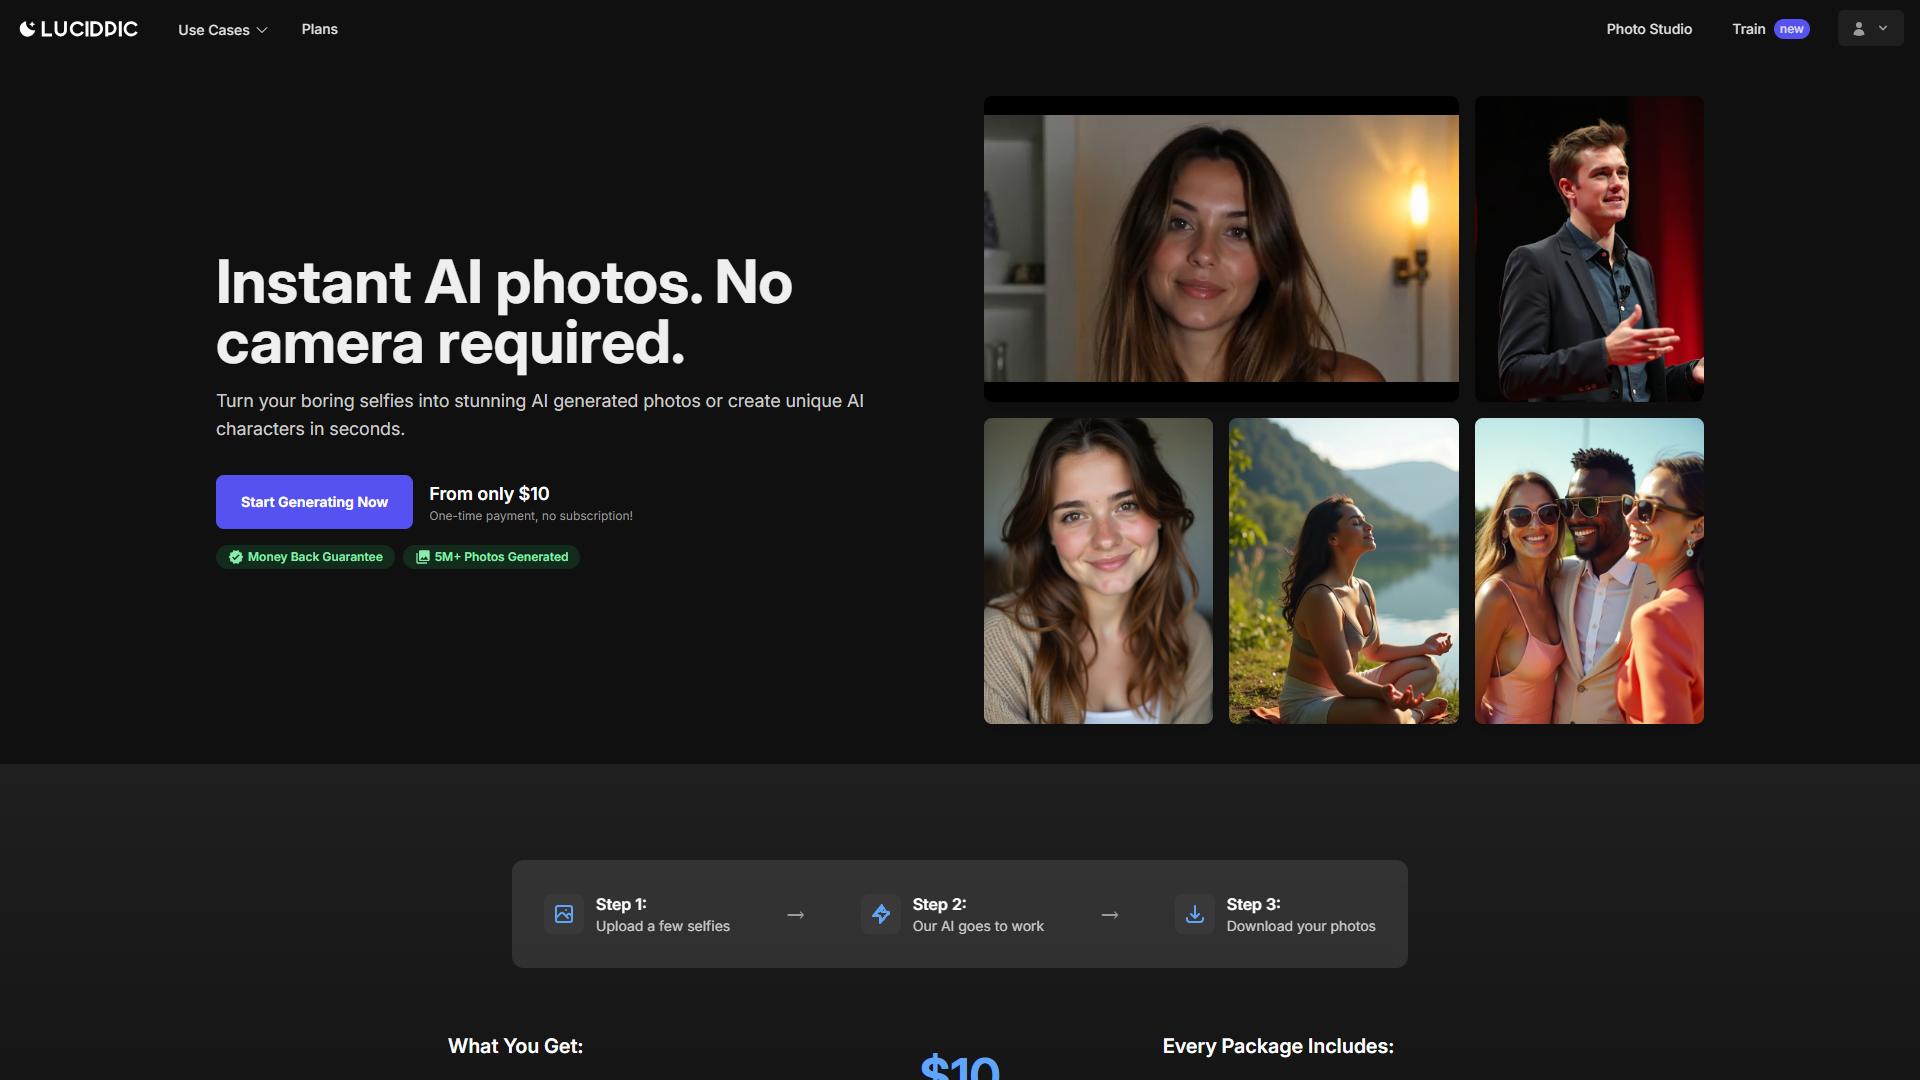Click the Step 3 download icon
Viewport: 1920px width, 1080px height.
coord(1195,914)
